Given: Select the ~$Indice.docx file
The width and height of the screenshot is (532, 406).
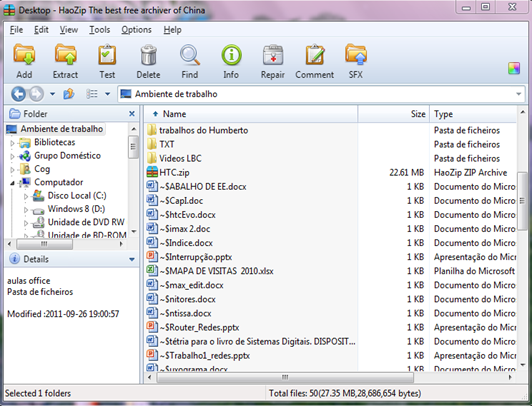Looking at the screenshot, I should [x=186, y=243].
